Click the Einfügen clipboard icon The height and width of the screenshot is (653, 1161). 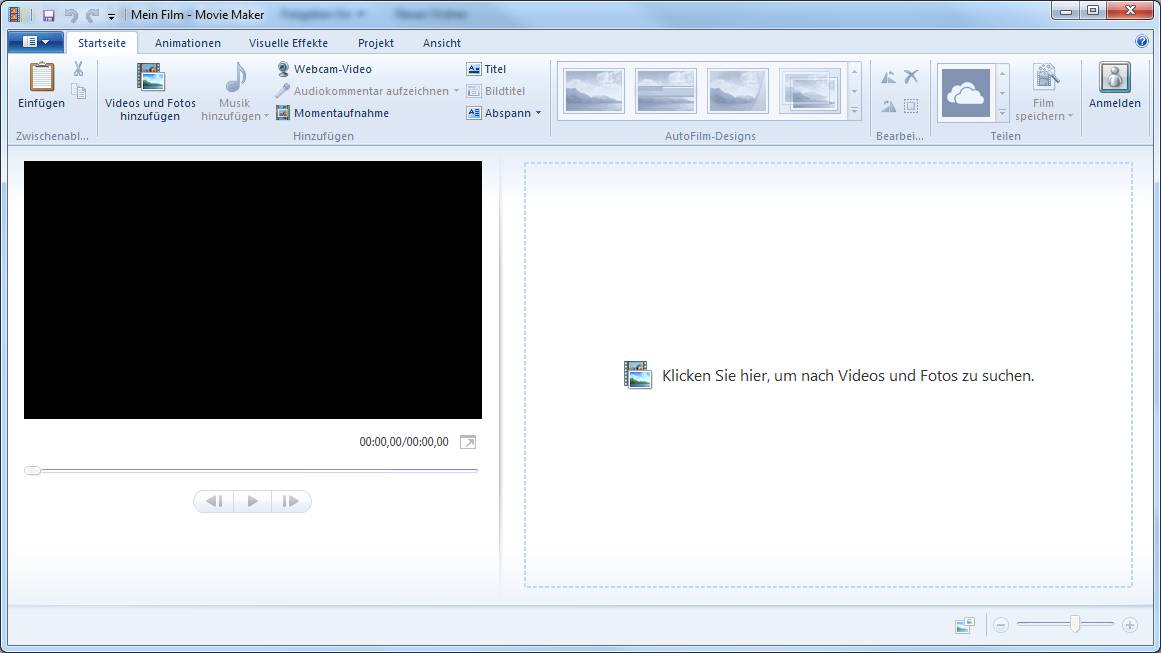41,78
